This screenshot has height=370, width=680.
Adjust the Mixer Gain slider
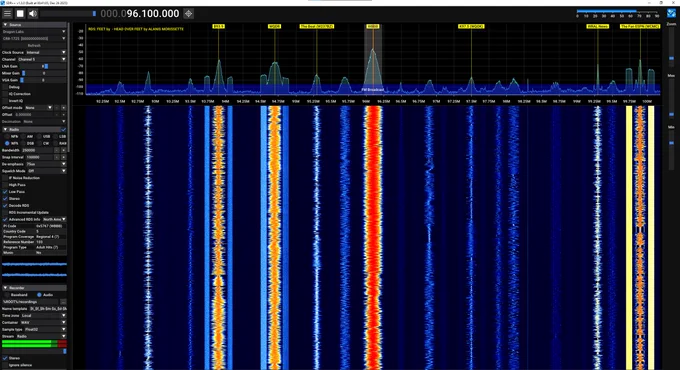pos(43,73)
